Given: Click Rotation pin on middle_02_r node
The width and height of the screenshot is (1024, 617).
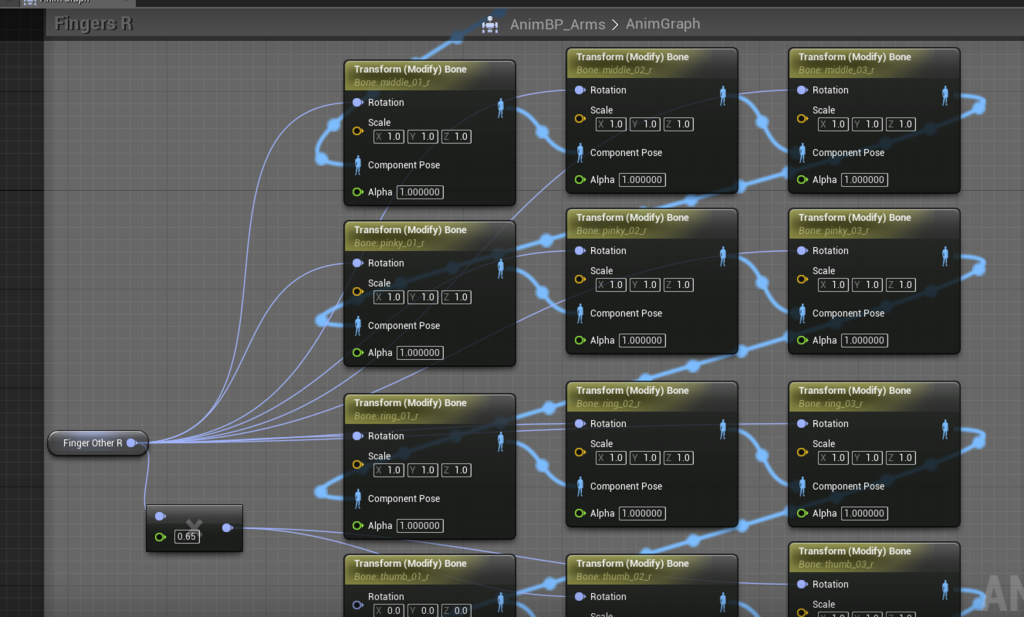Looking at the screenshot, I should [579, 90].
